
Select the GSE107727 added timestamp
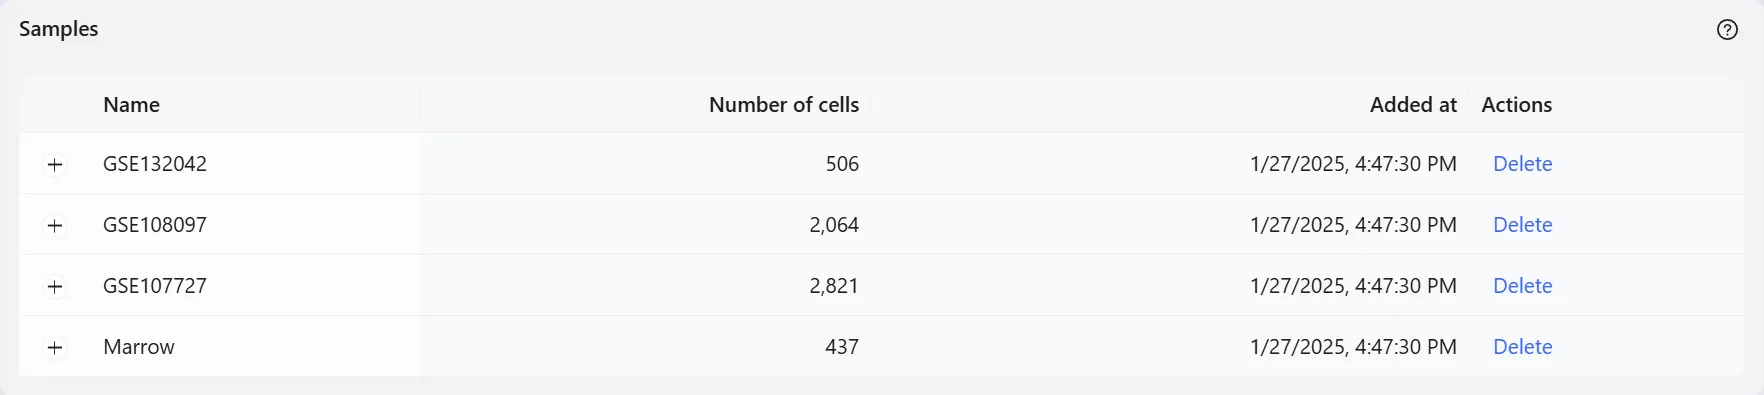1353,286
